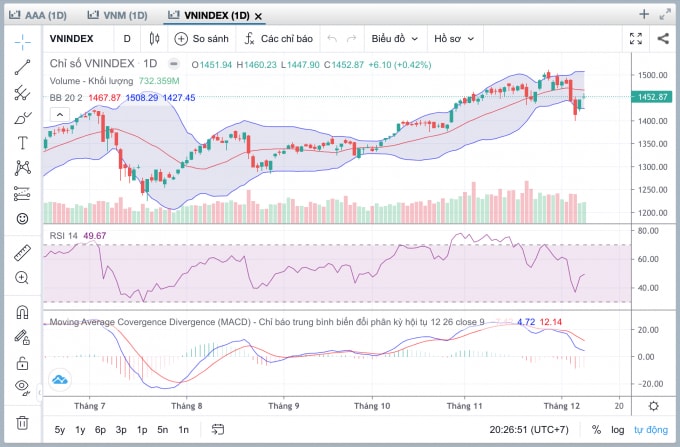
Task: Click the Chỉ số VNINDEX legend collapse icon
Action: (x=173, y=64)
